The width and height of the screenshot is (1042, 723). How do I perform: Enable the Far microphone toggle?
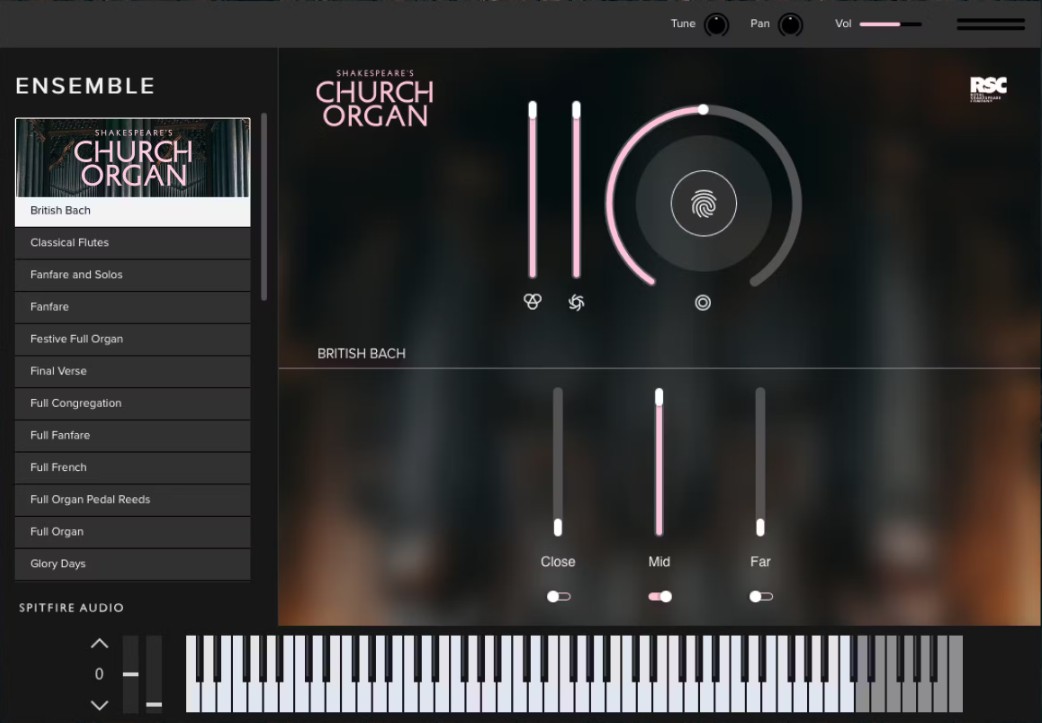[x=761, y=597]
